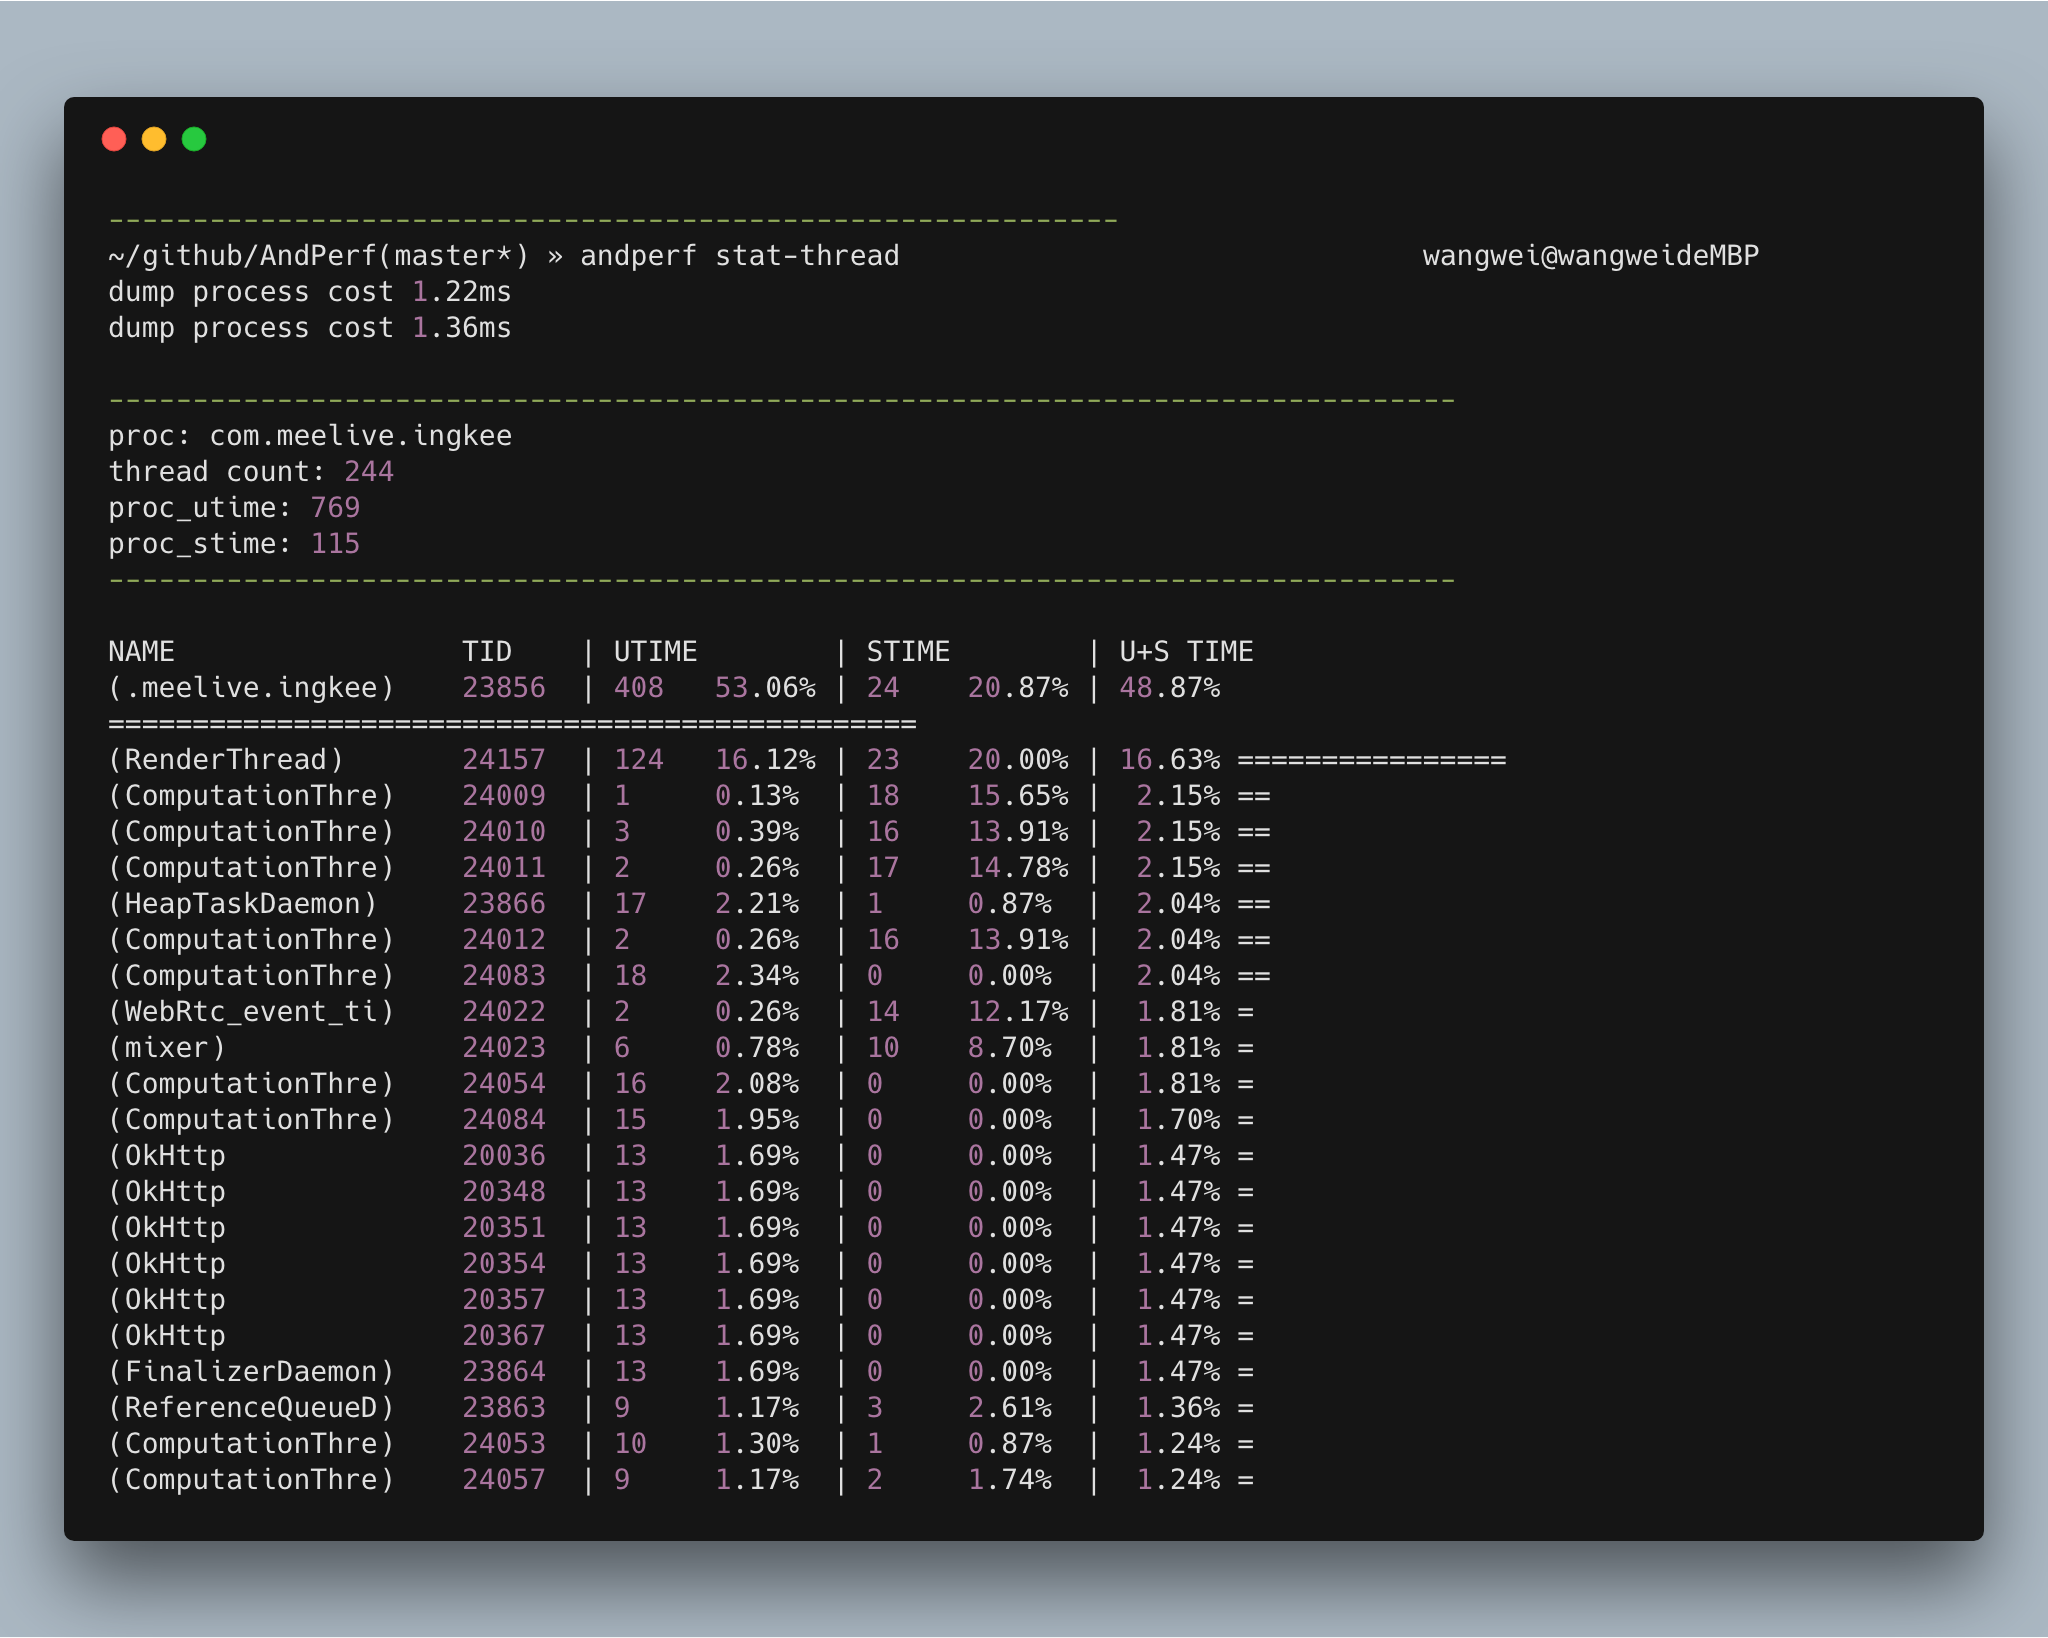
Task: Click the FinalizerDaemon thread name
Action: coord(251,1372)
